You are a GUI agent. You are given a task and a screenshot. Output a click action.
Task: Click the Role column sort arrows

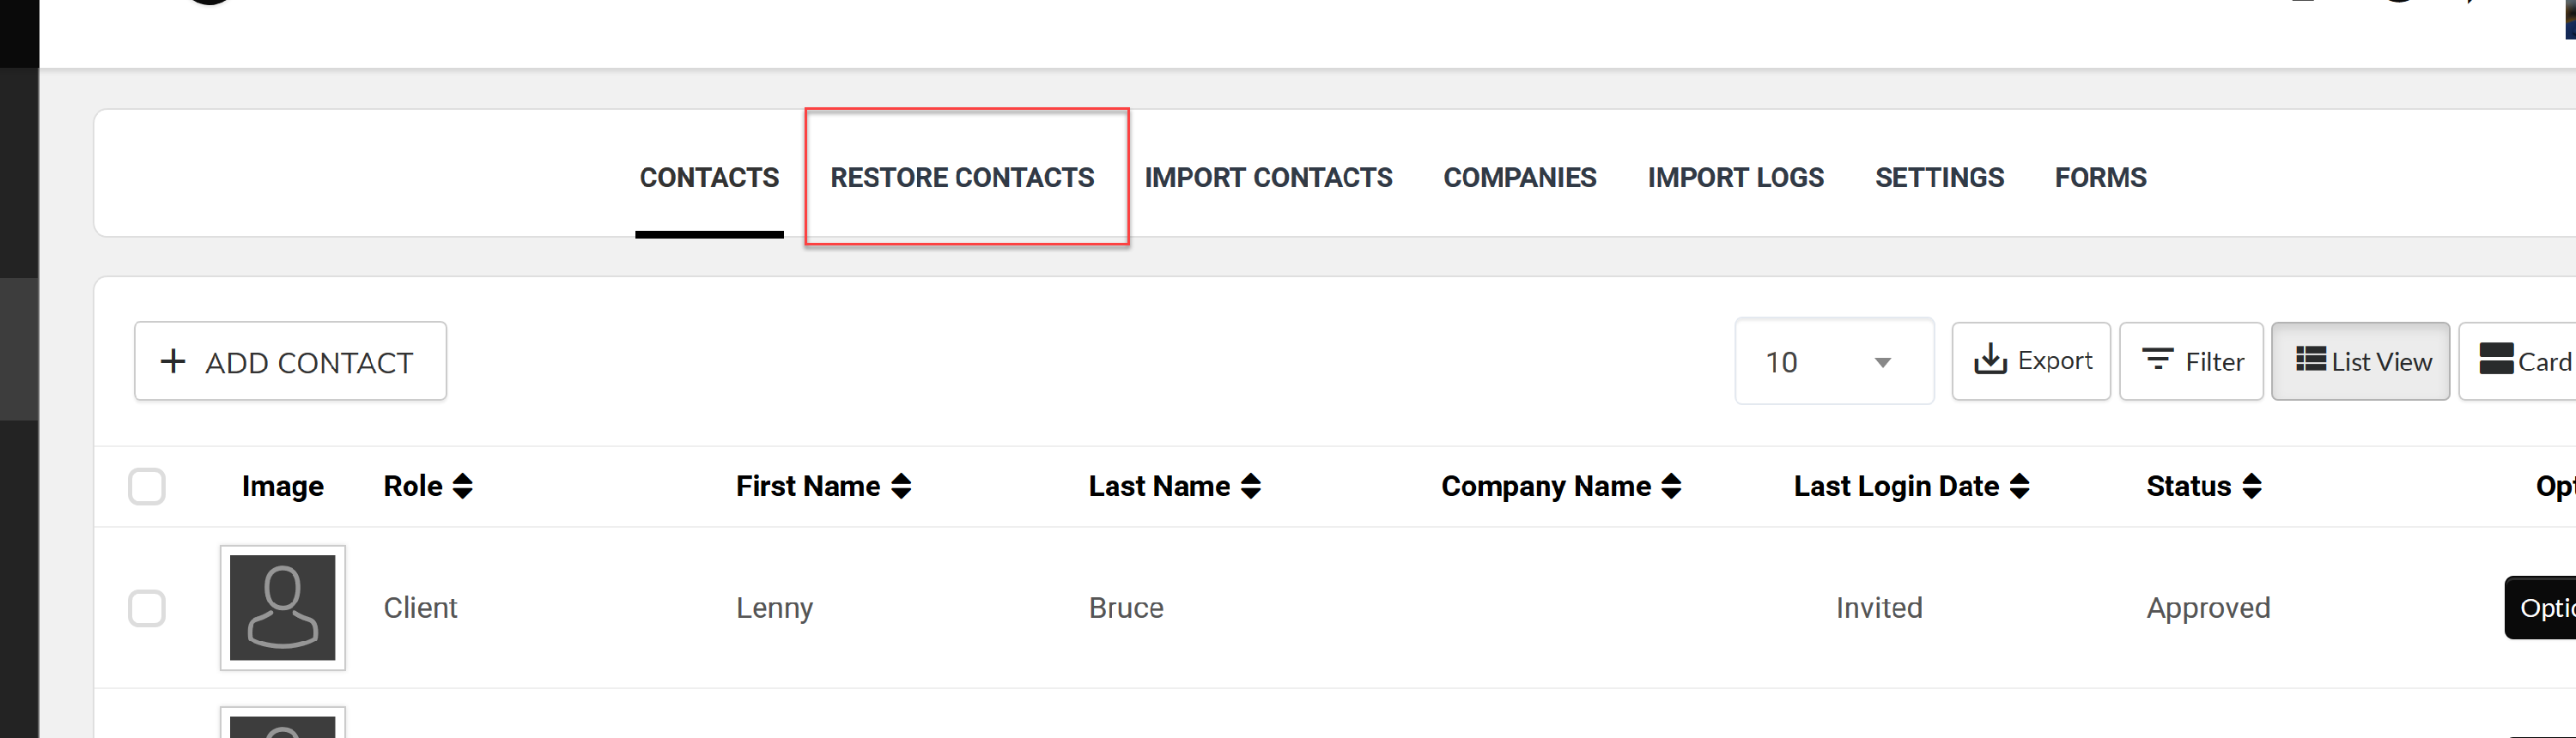tap(462, 486)
